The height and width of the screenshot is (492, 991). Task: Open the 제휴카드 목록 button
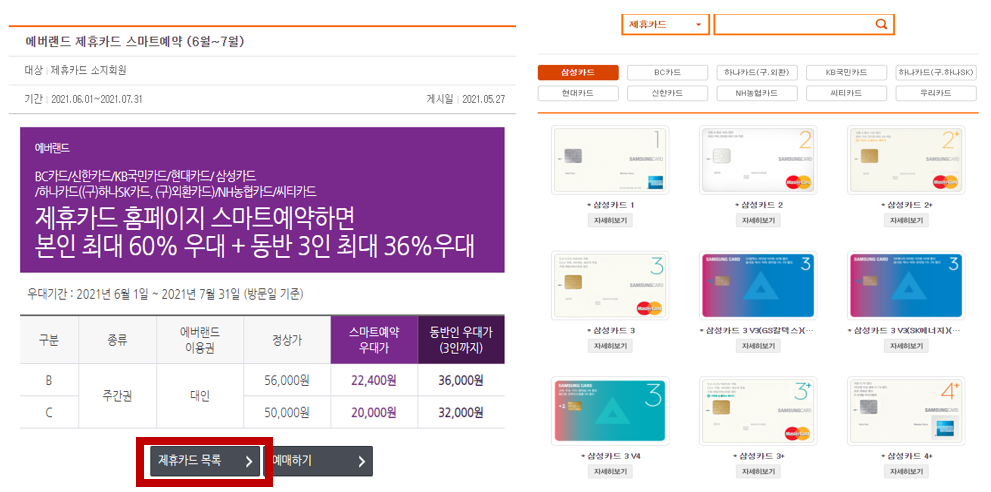click(x=205, y=461)
